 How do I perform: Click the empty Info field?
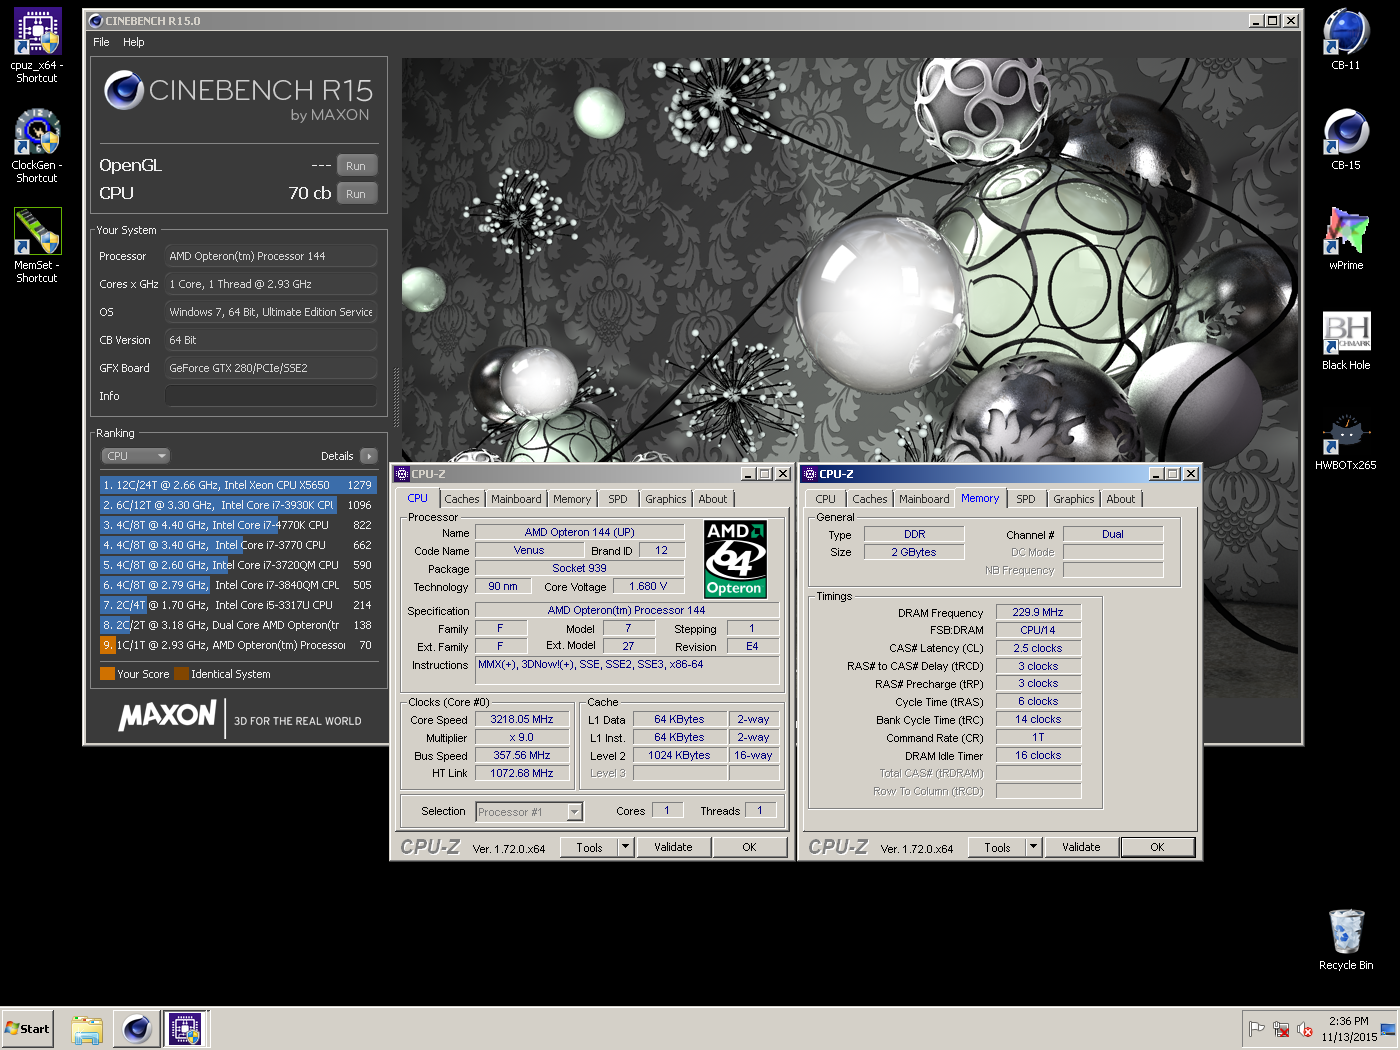click(x=271, y=396)
